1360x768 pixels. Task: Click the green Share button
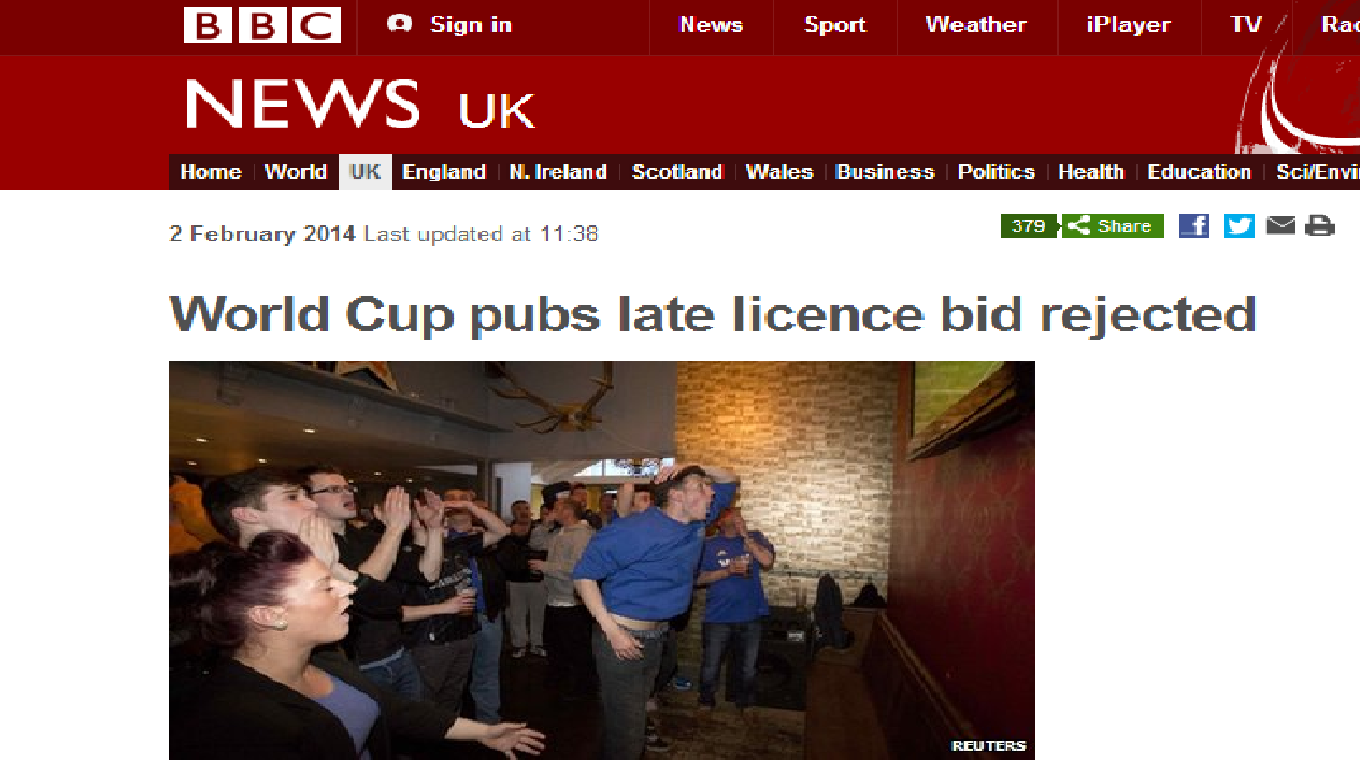pyautogui.click(x=1112, y=226)
